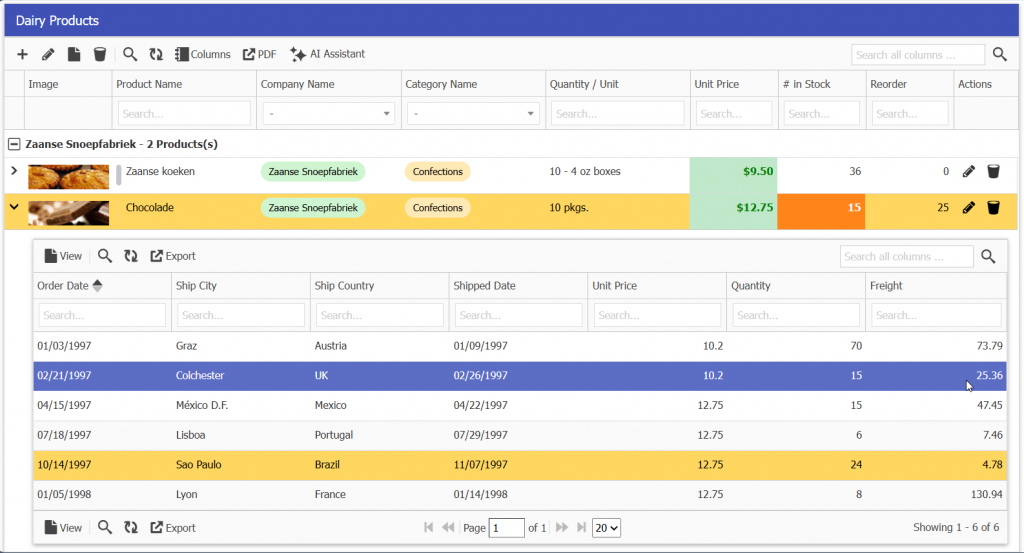This screenshot has height=553, width=1024.
Task: Click the magnifier beside the top search box
Action: [x=1000, y=54]
